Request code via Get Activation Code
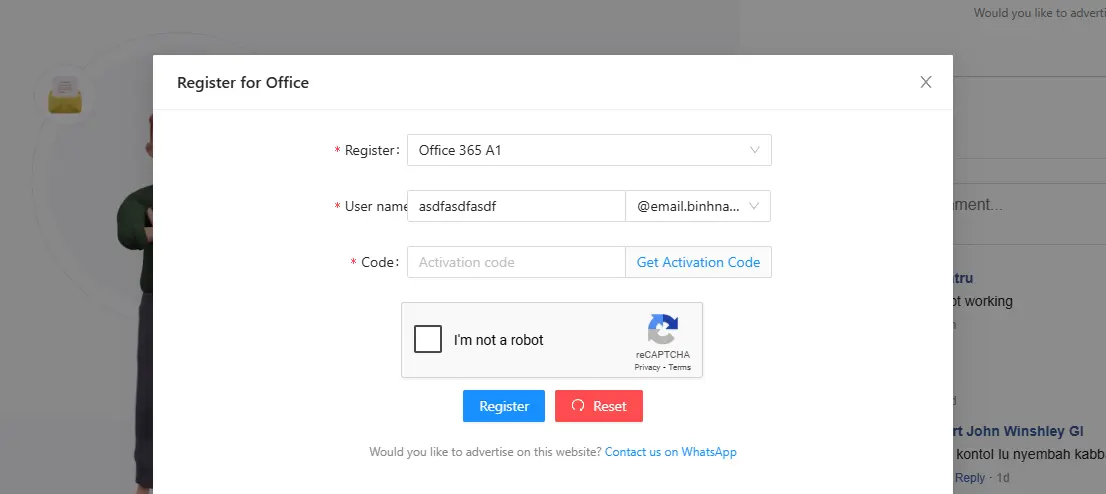Screen dimensions: 1106x494 tap(698, 262)
